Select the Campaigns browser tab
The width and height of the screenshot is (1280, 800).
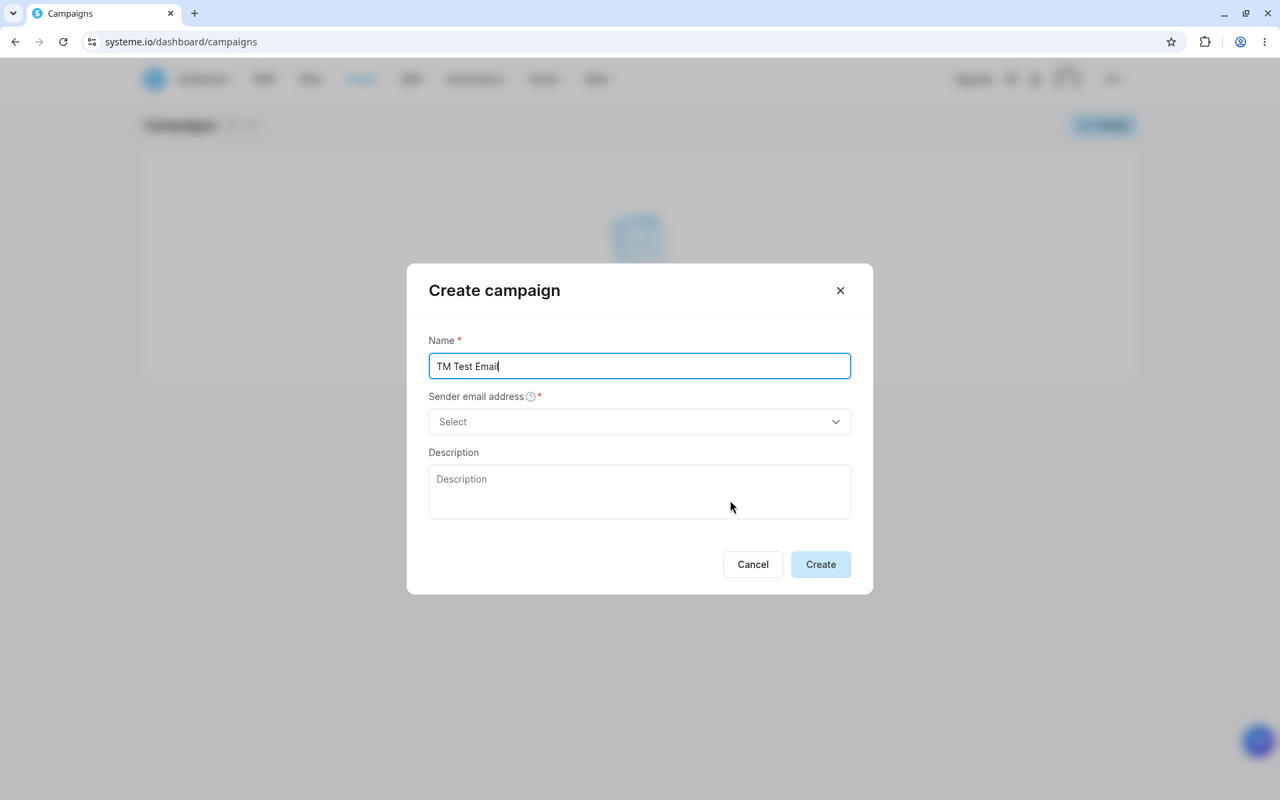pyautogui.click(x=103, y=14)
